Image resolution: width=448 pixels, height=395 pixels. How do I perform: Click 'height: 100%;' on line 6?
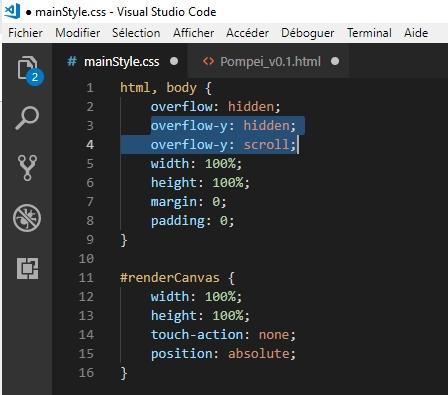[200, 183]
